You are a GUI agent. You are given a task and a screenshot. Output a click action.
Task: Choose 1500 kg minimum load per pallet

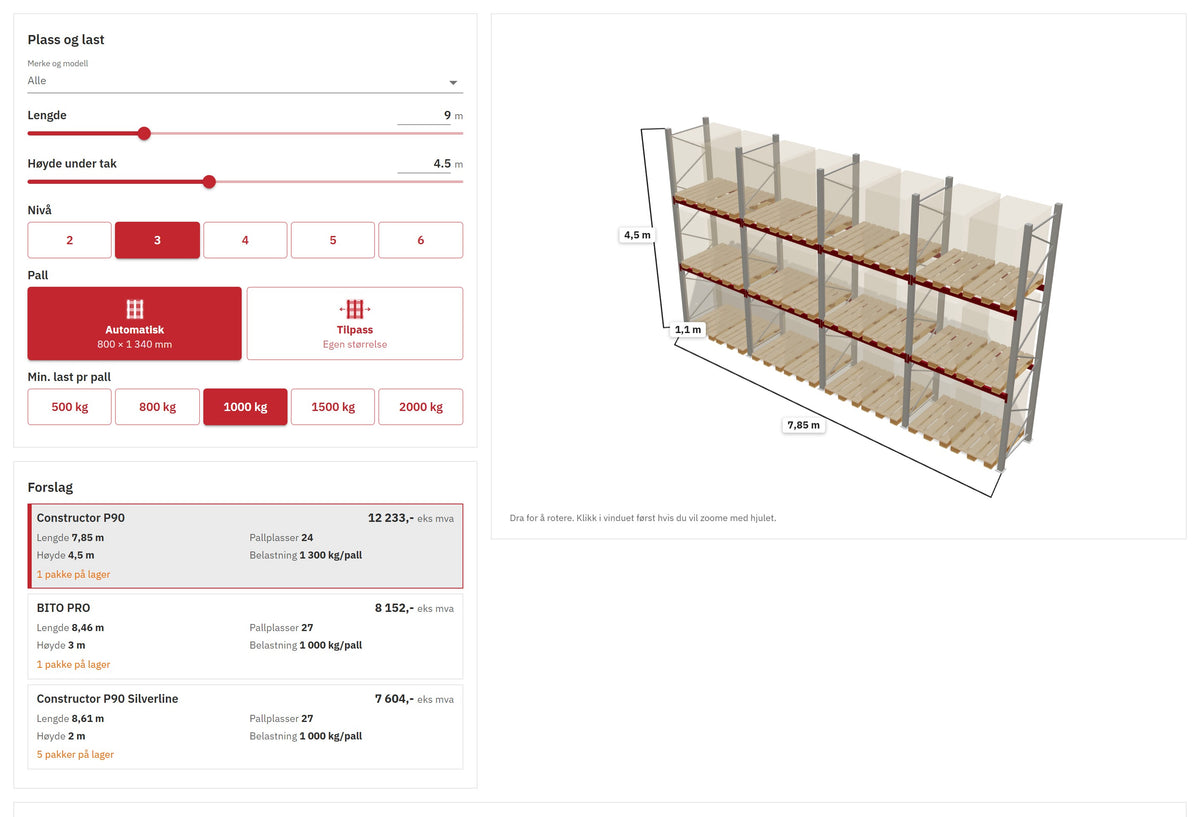333,407
